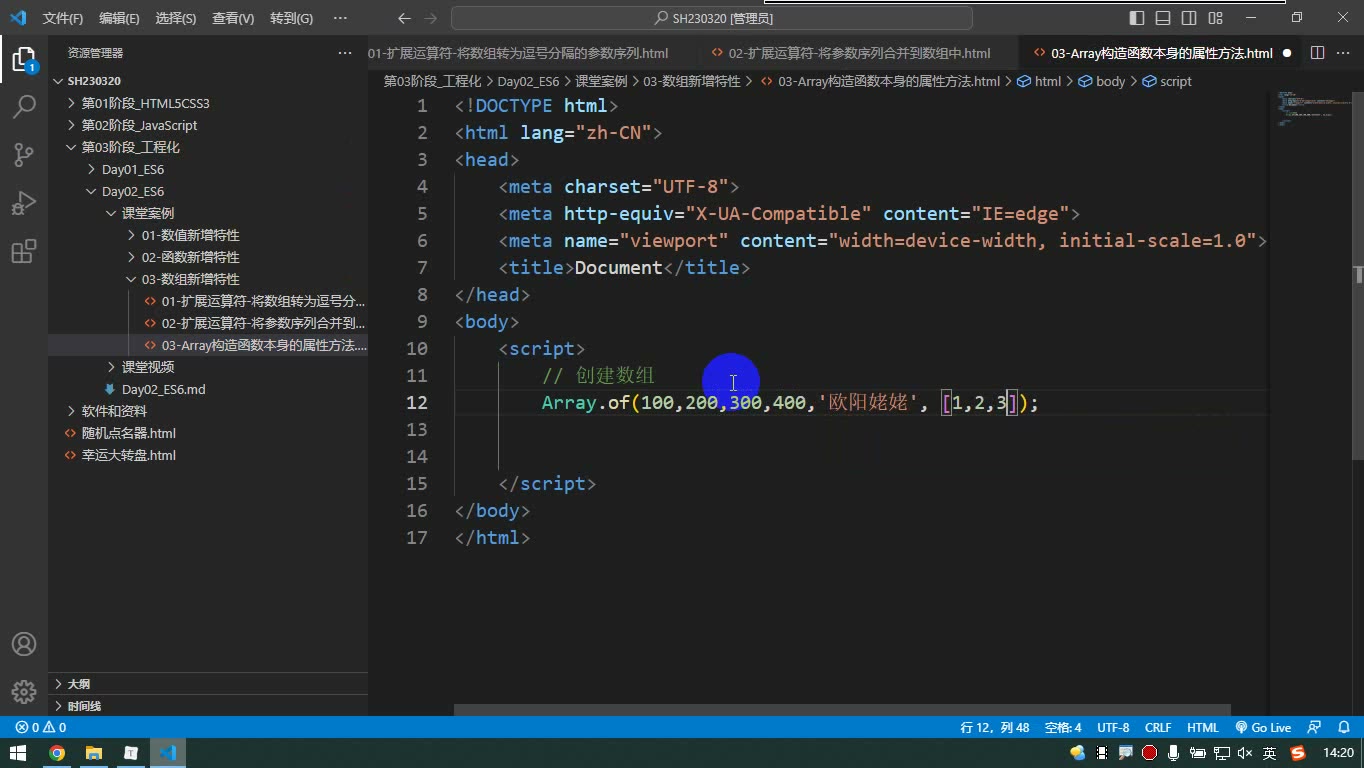Viewport: 1364px width, 768px height.
Task: Open the Extensions view
Action: point(23,251)
